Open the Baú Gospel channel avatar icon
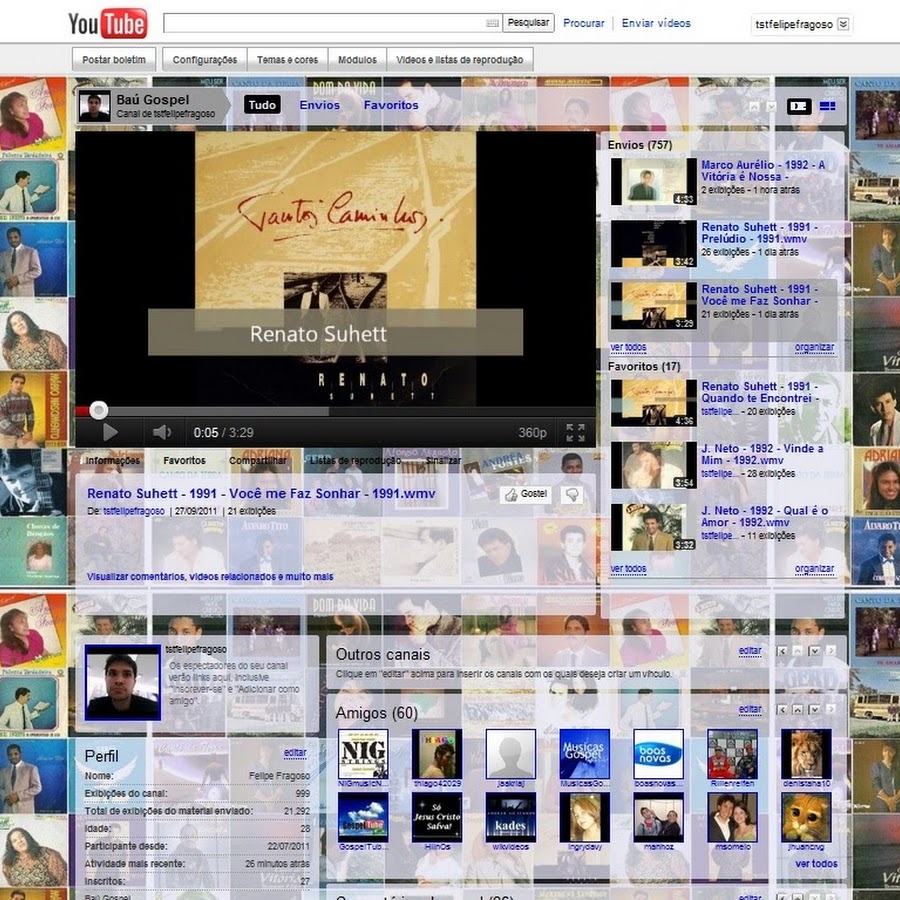 point(95,106)
